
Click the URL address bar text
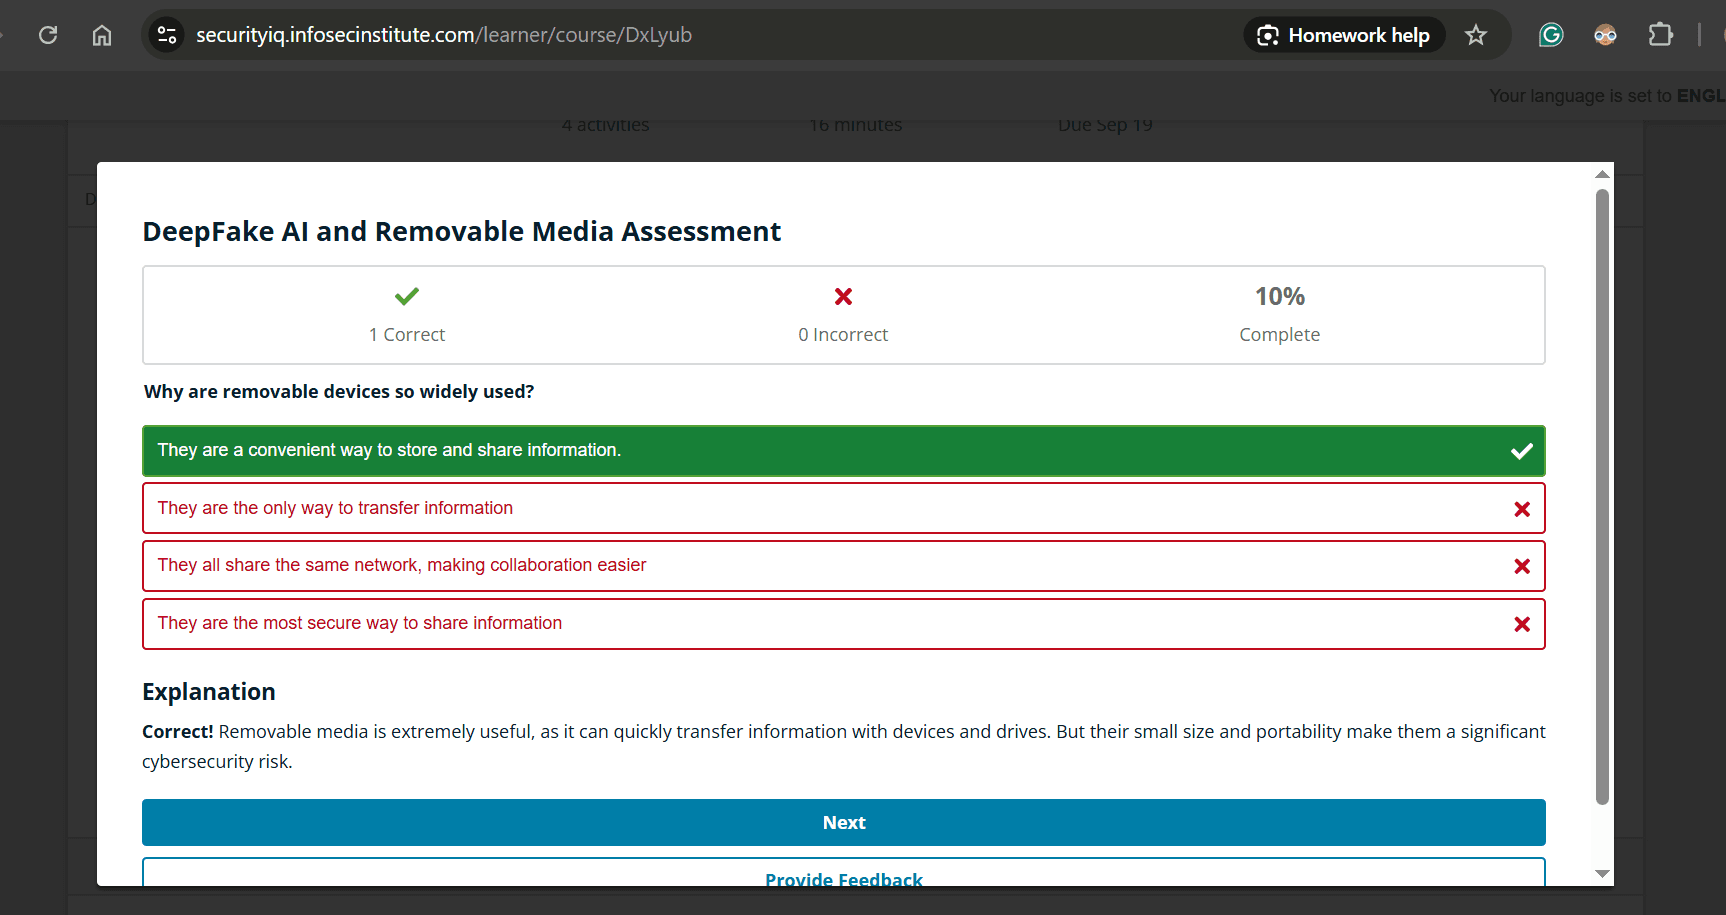click(x=444, y=35)
